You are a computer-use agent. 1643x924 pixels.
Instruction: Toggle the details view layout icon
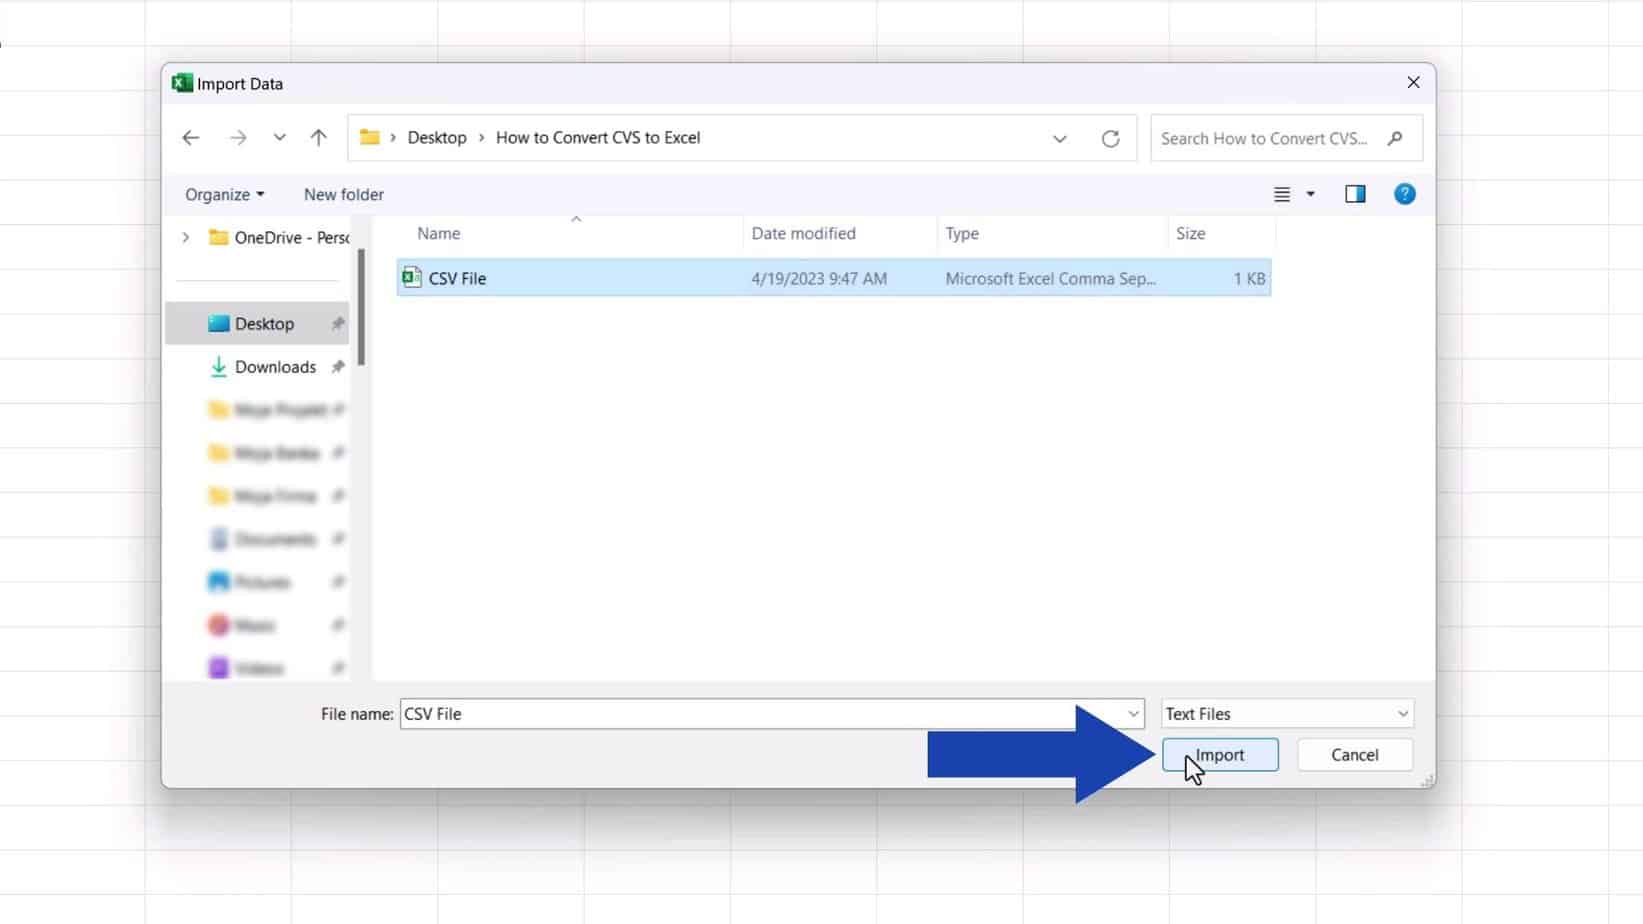tap(1284, 194)
